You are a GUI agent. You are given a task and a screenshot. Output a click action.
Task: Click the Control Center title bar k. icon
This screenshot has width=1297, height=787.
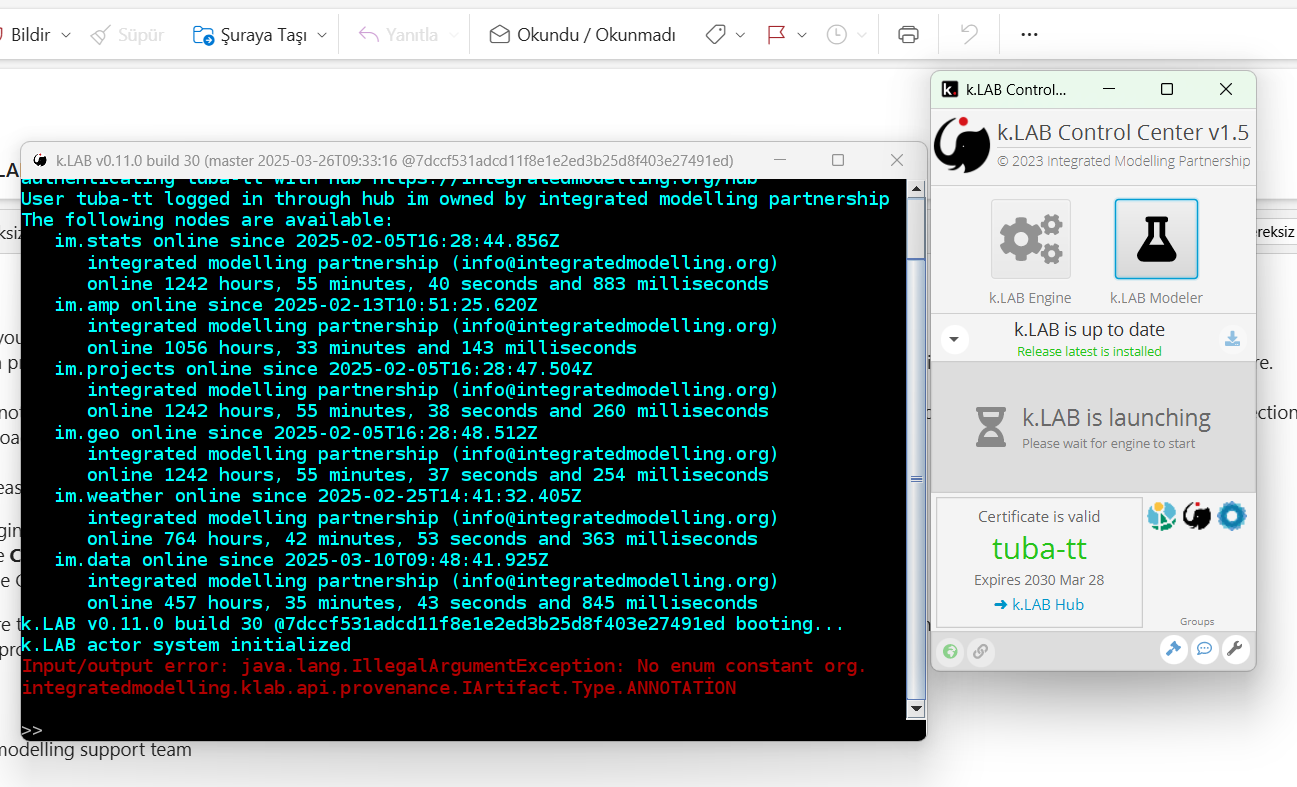coord(950,89)
